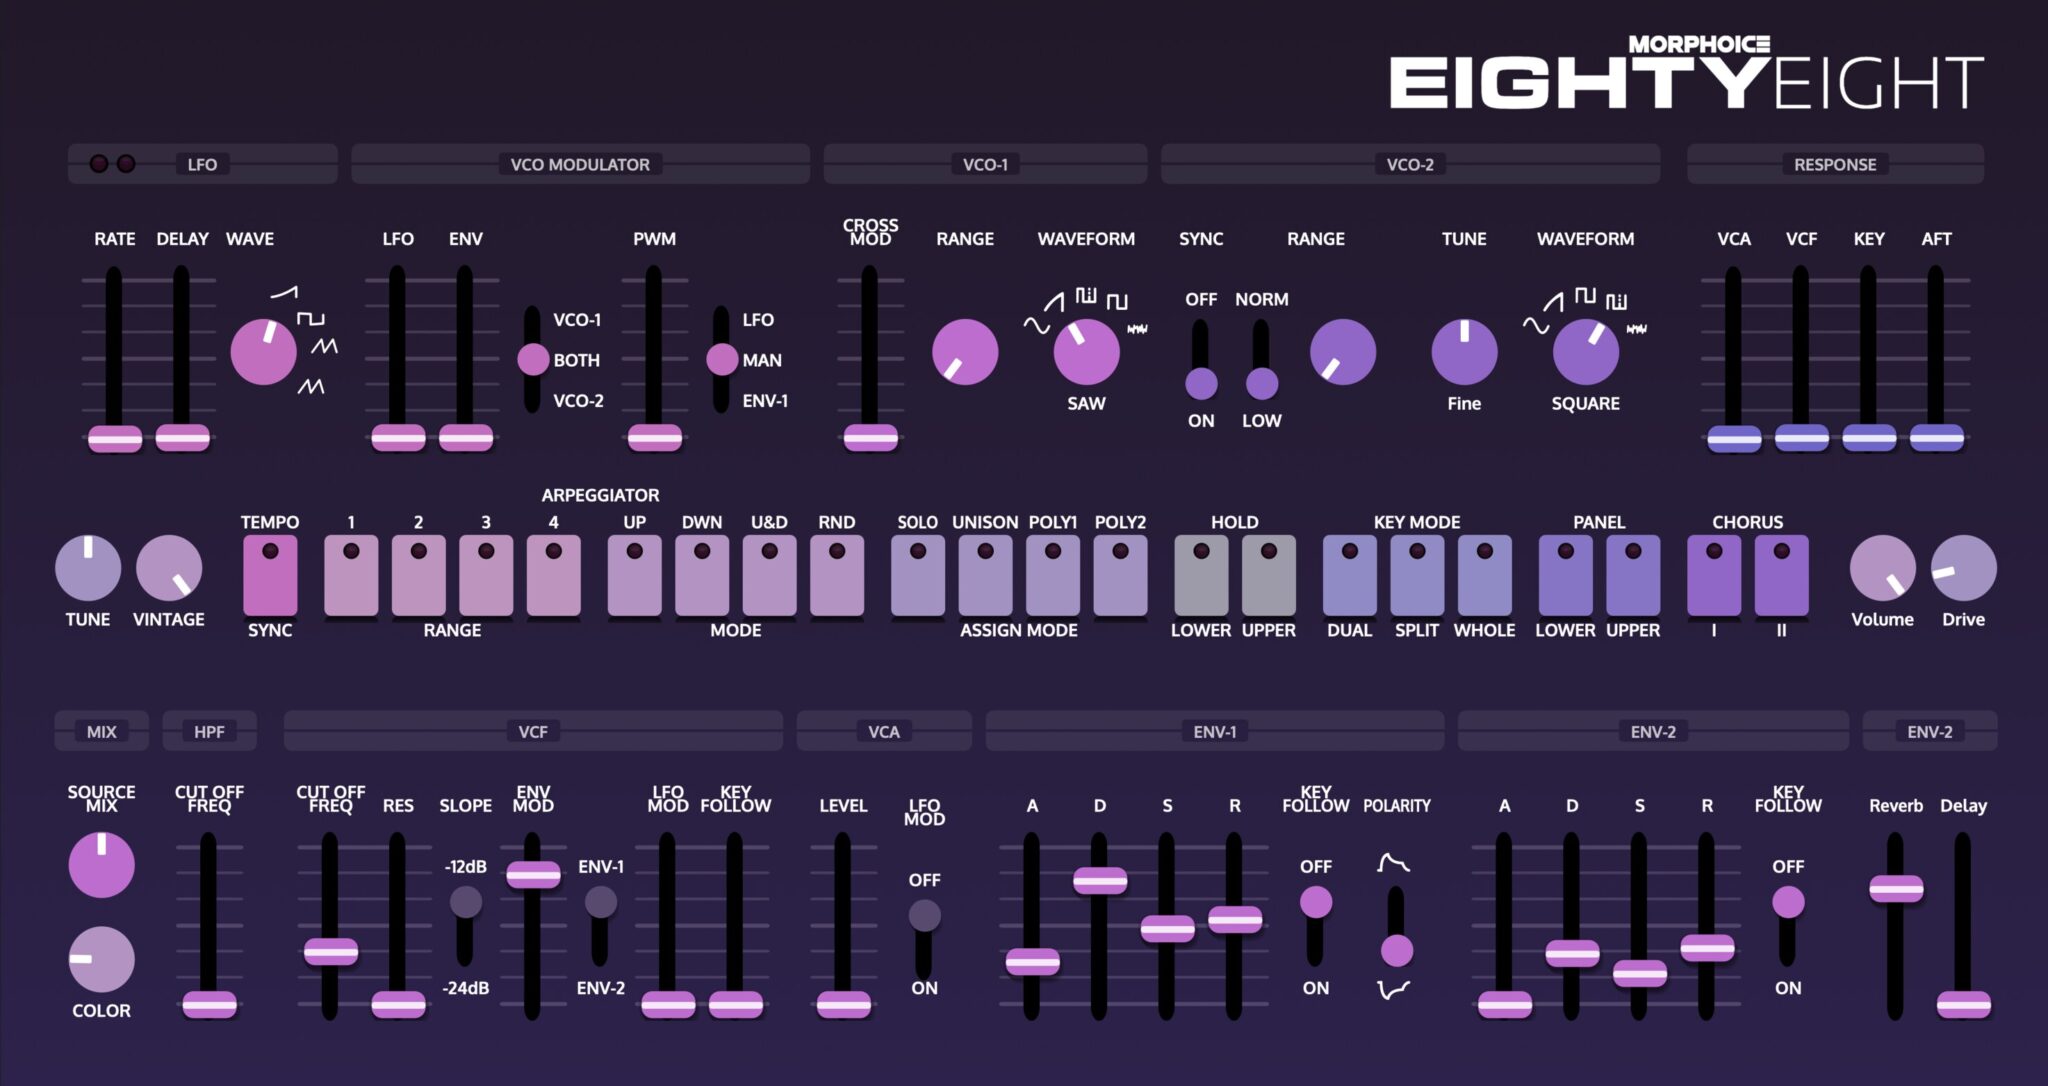2048x1086 pixels.
Task: Click the Drive knob
Action: [1964, 568]
